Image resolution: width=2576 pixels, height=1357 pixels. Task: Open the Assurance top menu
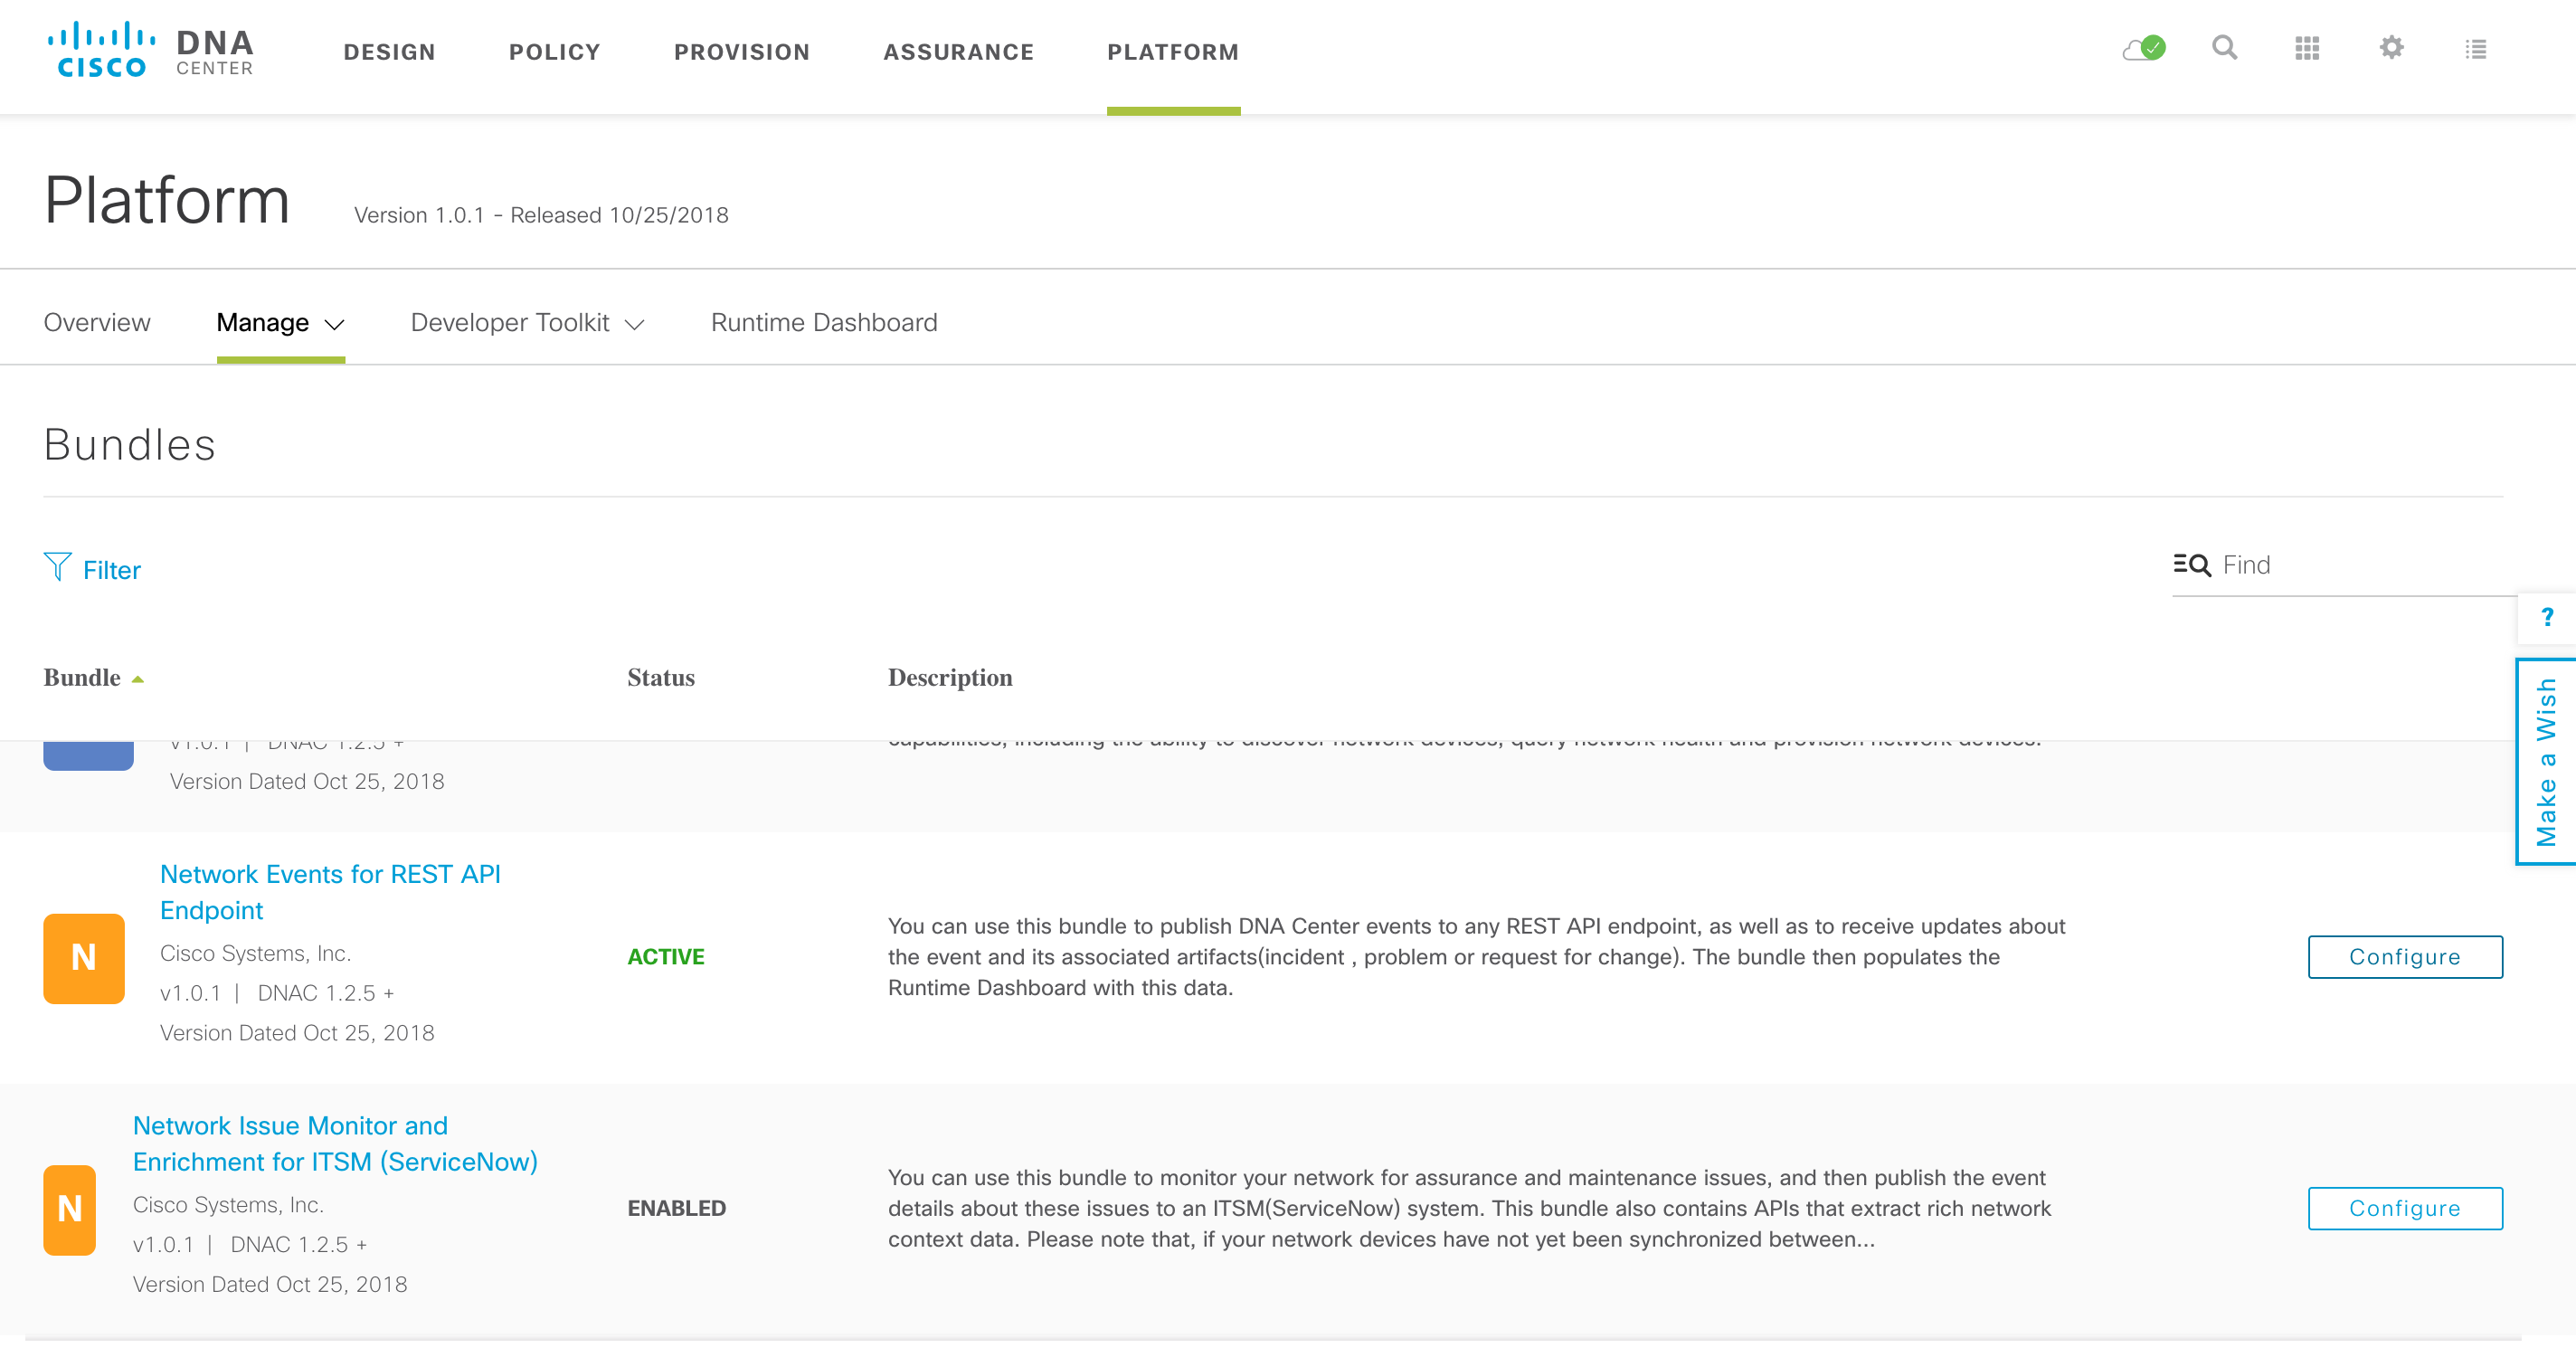(x=957, y=52)
